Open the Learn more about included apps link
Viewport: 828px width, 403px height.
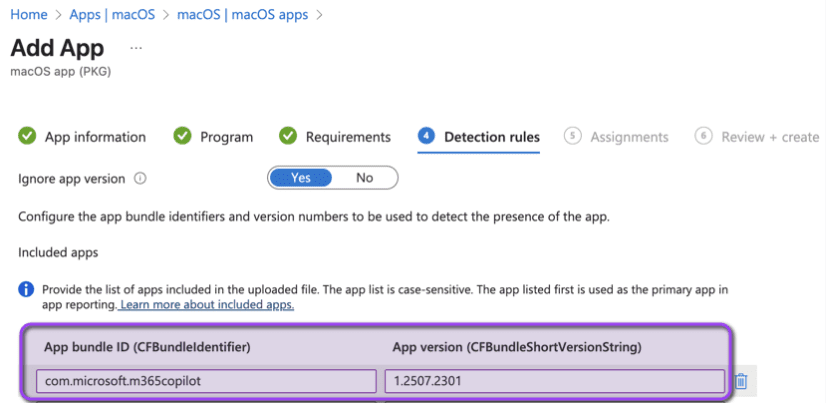tap(207, 305)
